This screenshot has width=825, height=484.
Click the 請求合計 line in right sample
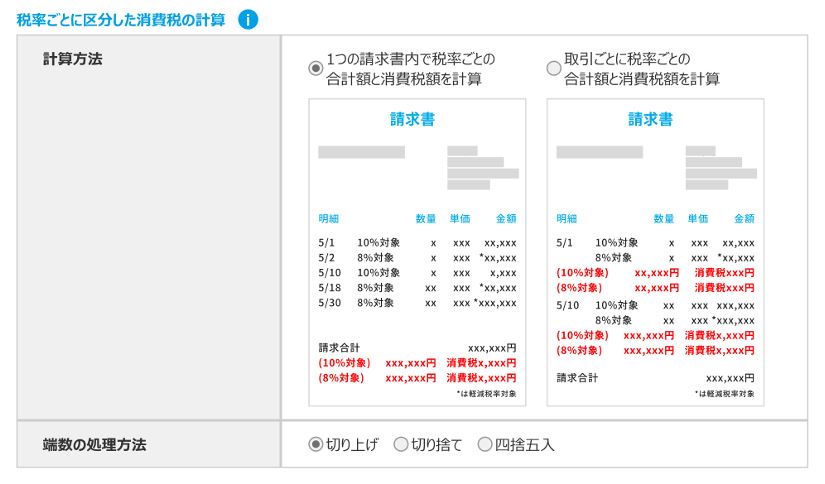(655, 378)
